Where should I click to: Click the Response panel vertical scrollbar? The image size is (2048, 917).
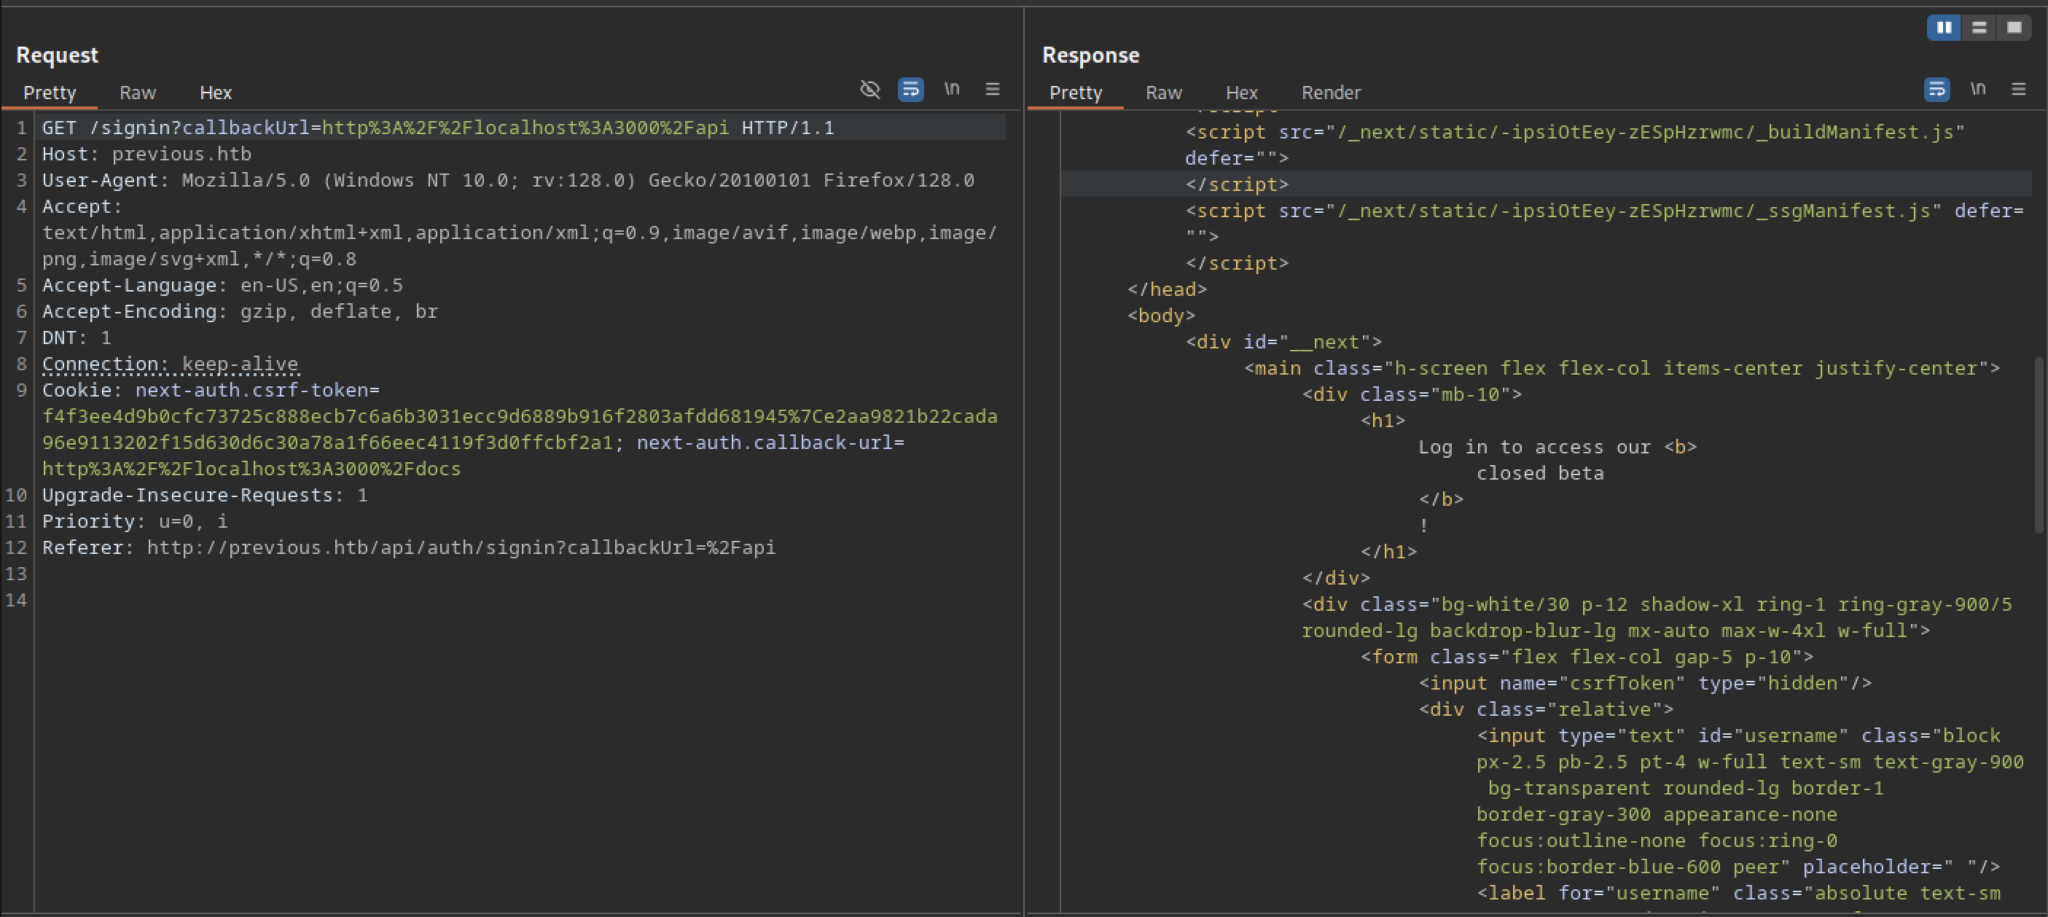(2040, 445)
